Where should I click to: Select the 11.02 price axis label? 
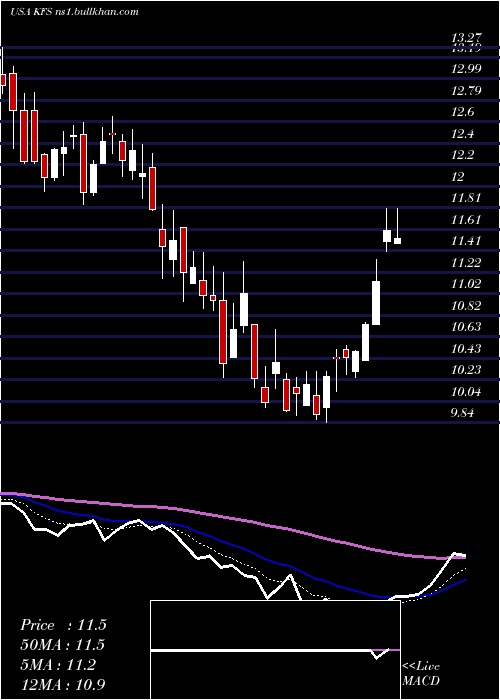tap(466, 284)
